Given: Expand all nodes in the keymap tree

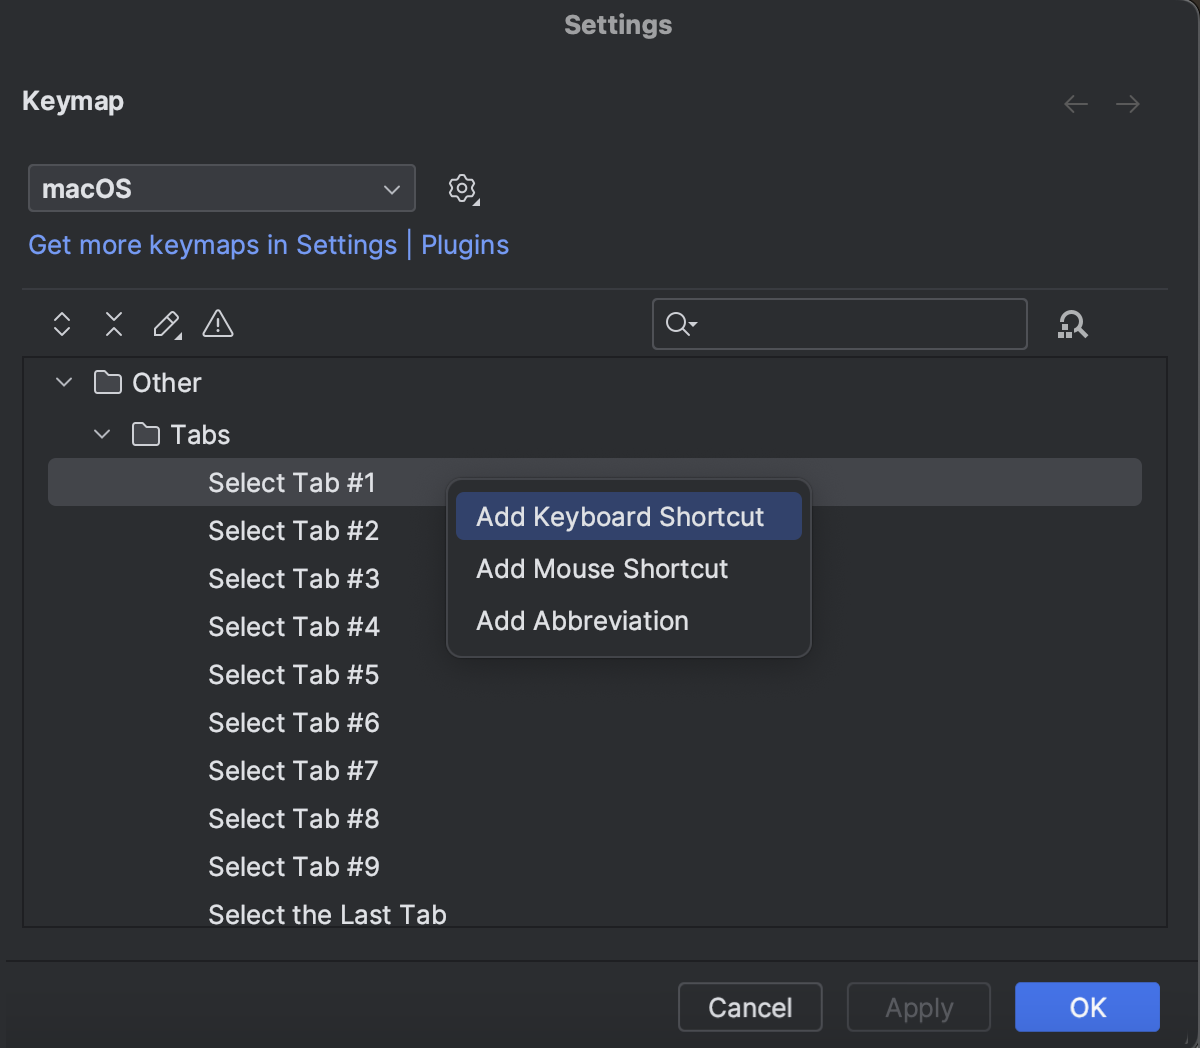Looking at the screenshot, I should click(61, 324).
